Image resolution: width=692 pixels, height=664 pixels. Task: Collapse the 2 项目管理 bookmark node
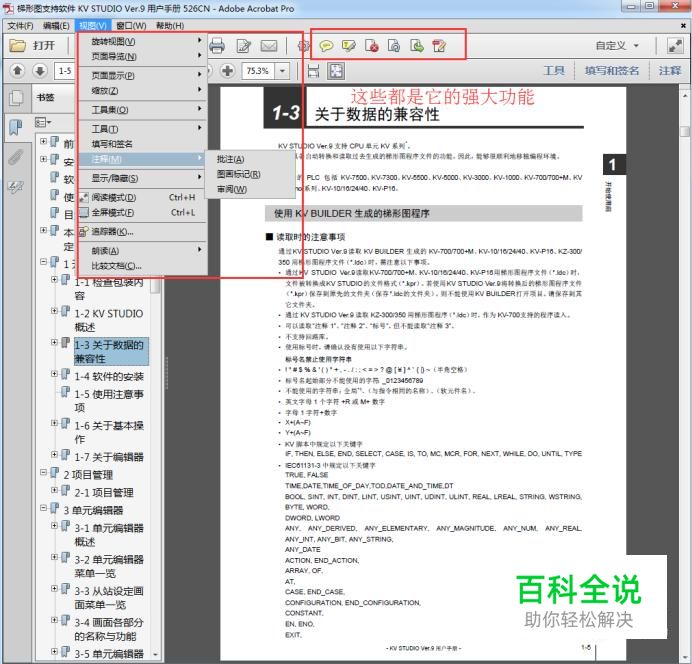(43, 472)
